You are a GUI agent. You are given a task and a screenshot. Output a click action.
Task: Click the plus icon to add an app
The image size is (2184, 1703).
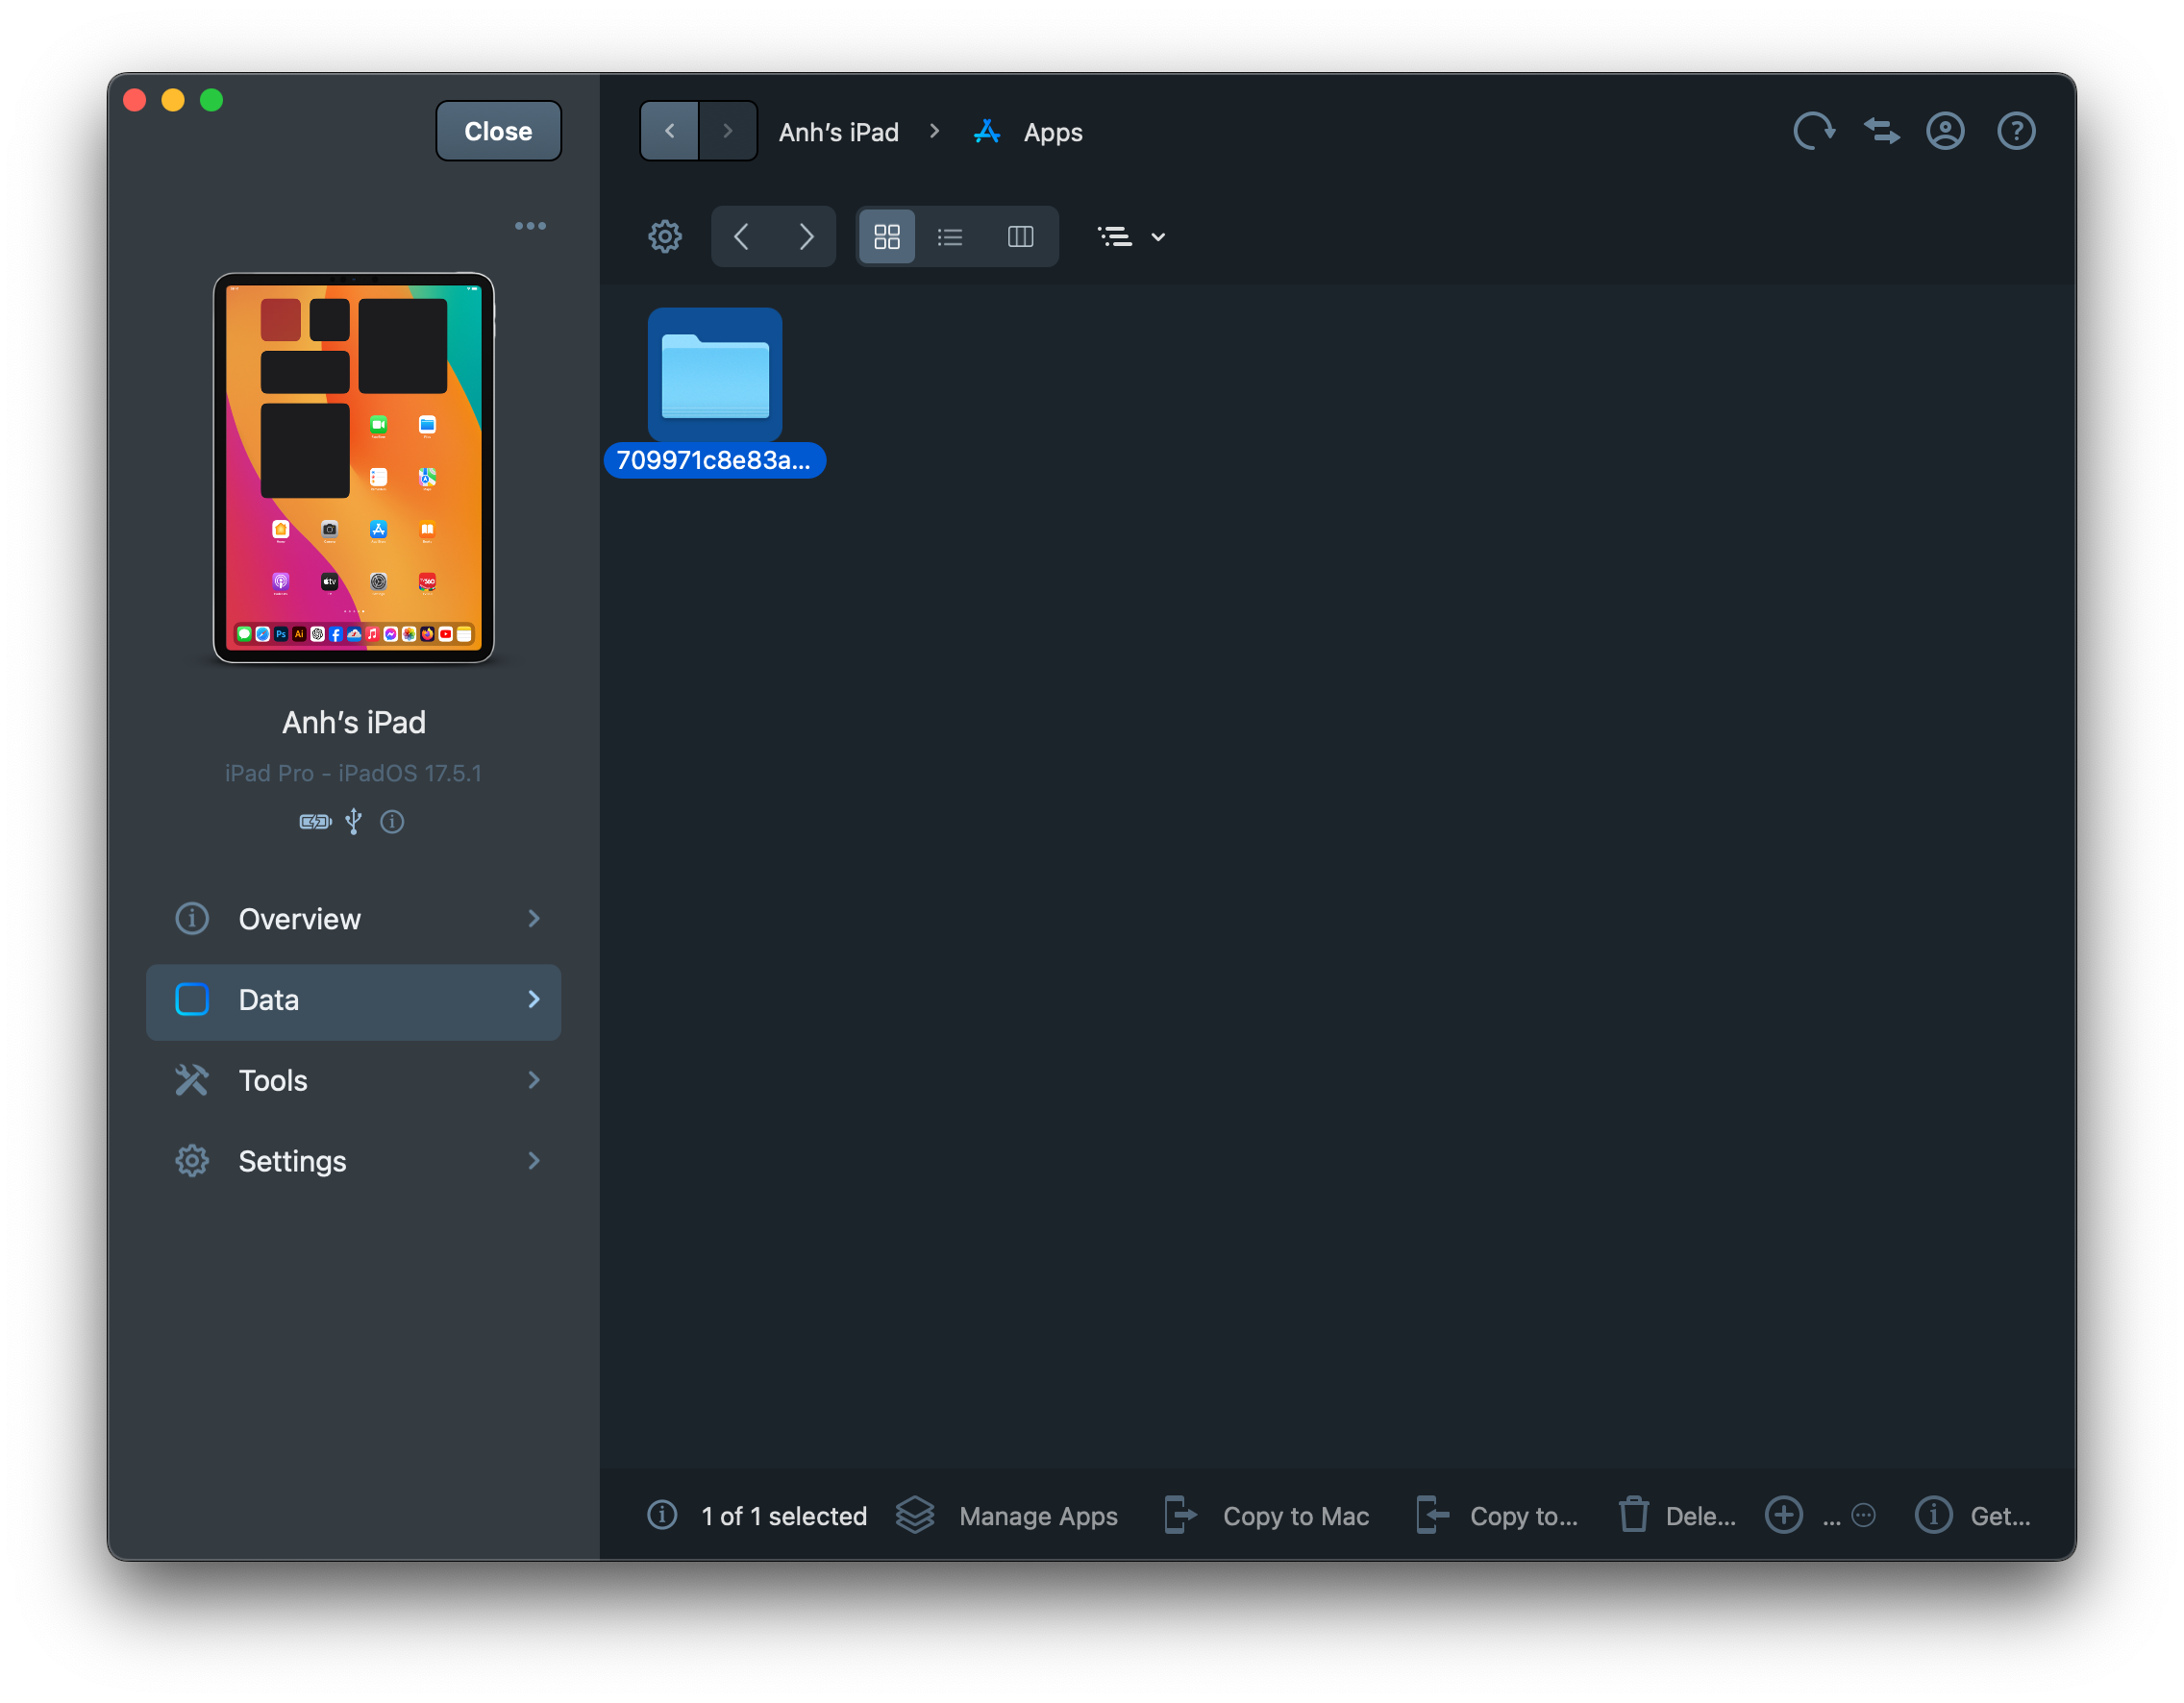(x=1784, y=1515)
